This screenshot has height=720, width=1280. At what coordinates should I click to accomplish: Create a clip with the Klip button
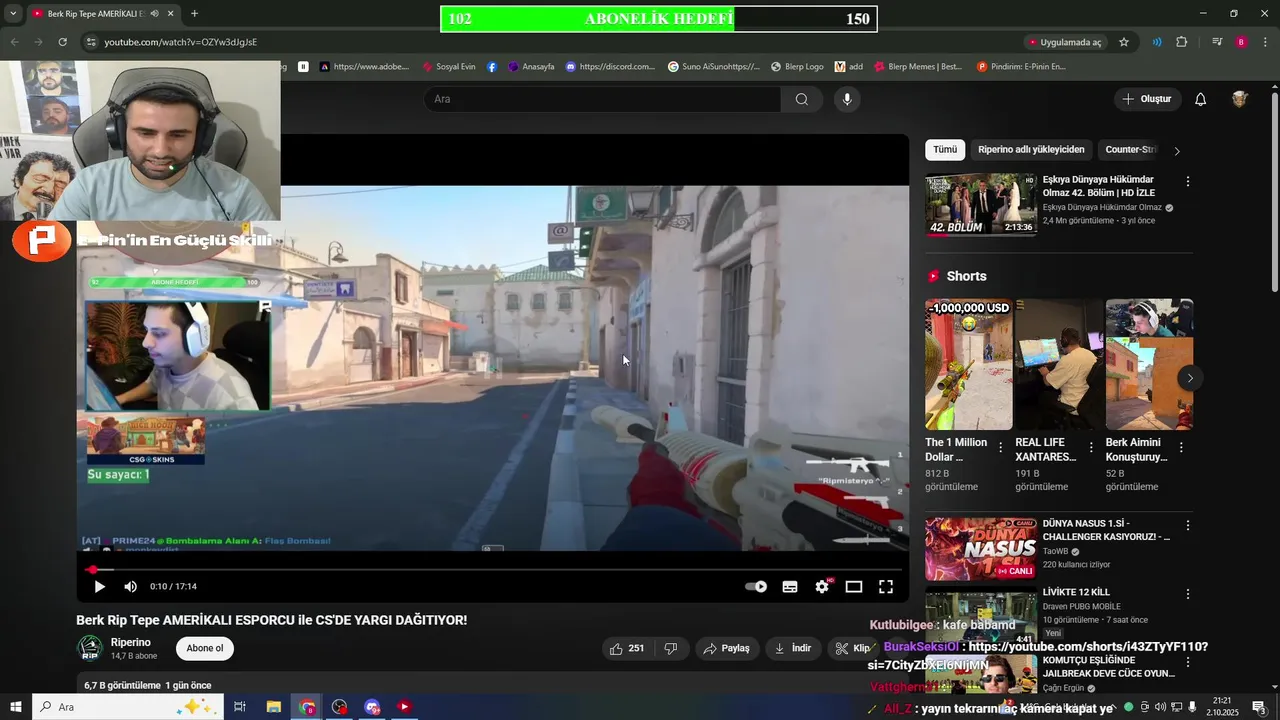(x=853, y=648)
